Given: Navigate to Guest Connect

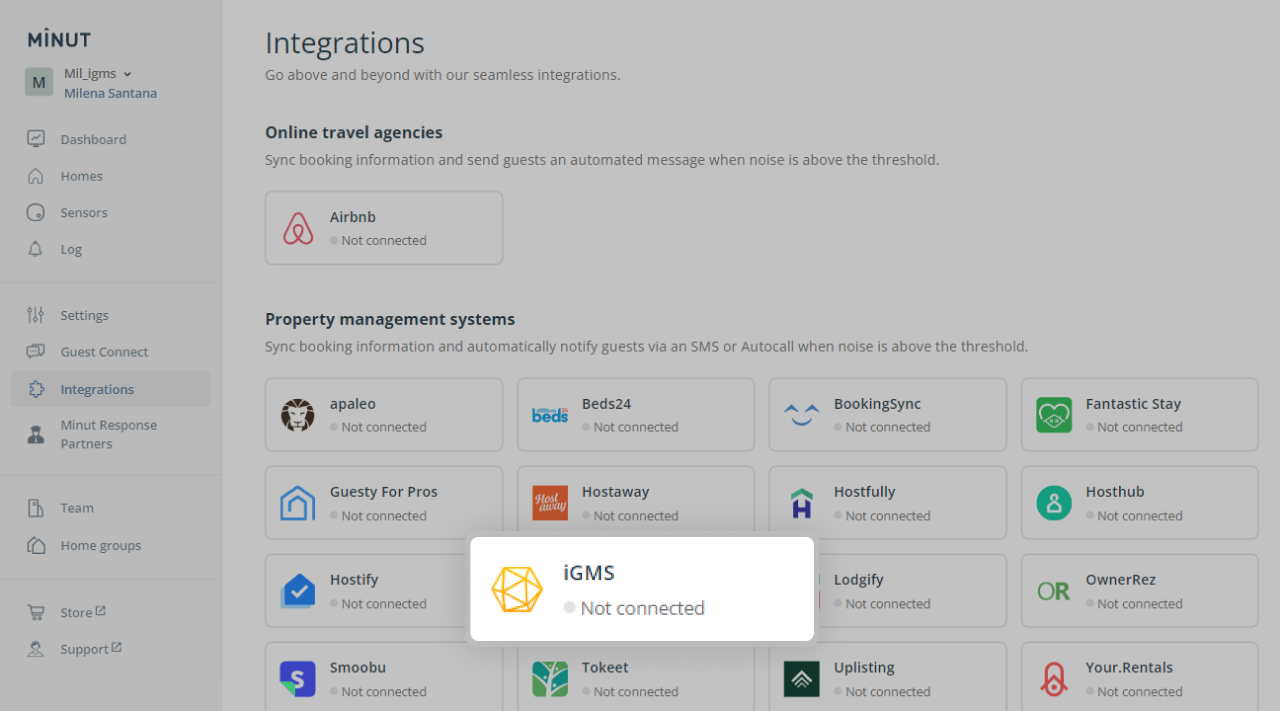Looking at the screenshot, I should tap(102, 351).
